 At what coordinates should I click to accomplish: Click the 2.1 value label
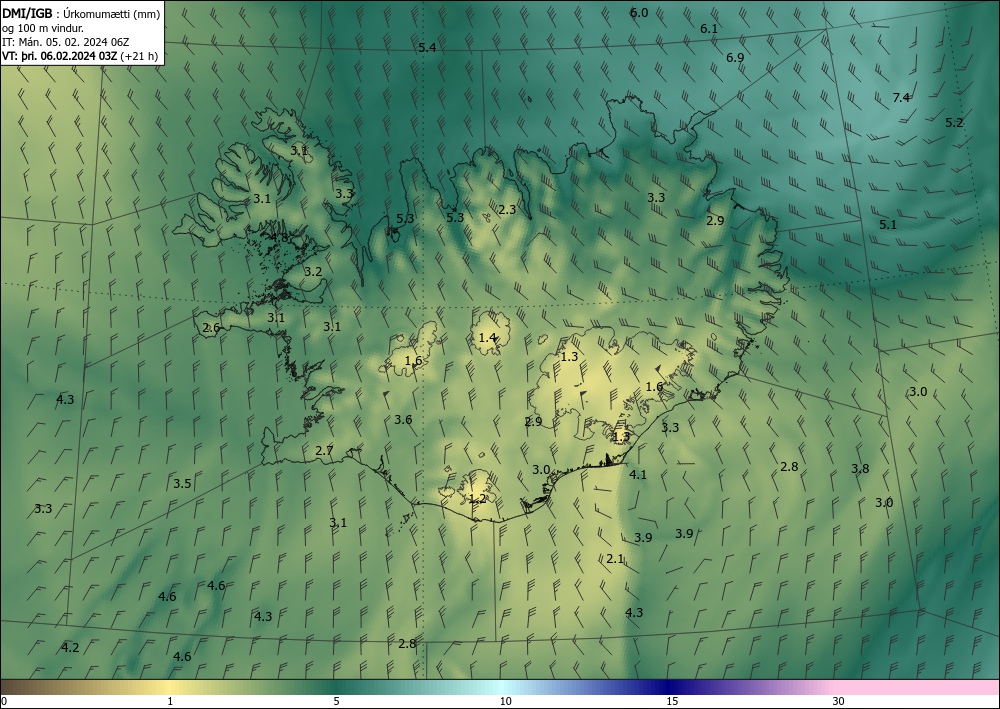pos(615,559)
